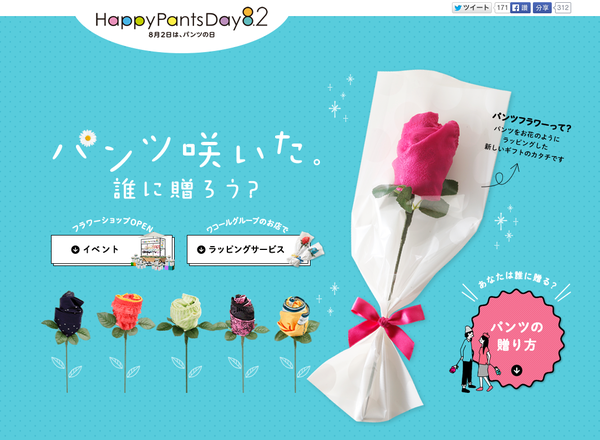Click the Facebook like button
This screenshot has width=600, height=440.
520,8
